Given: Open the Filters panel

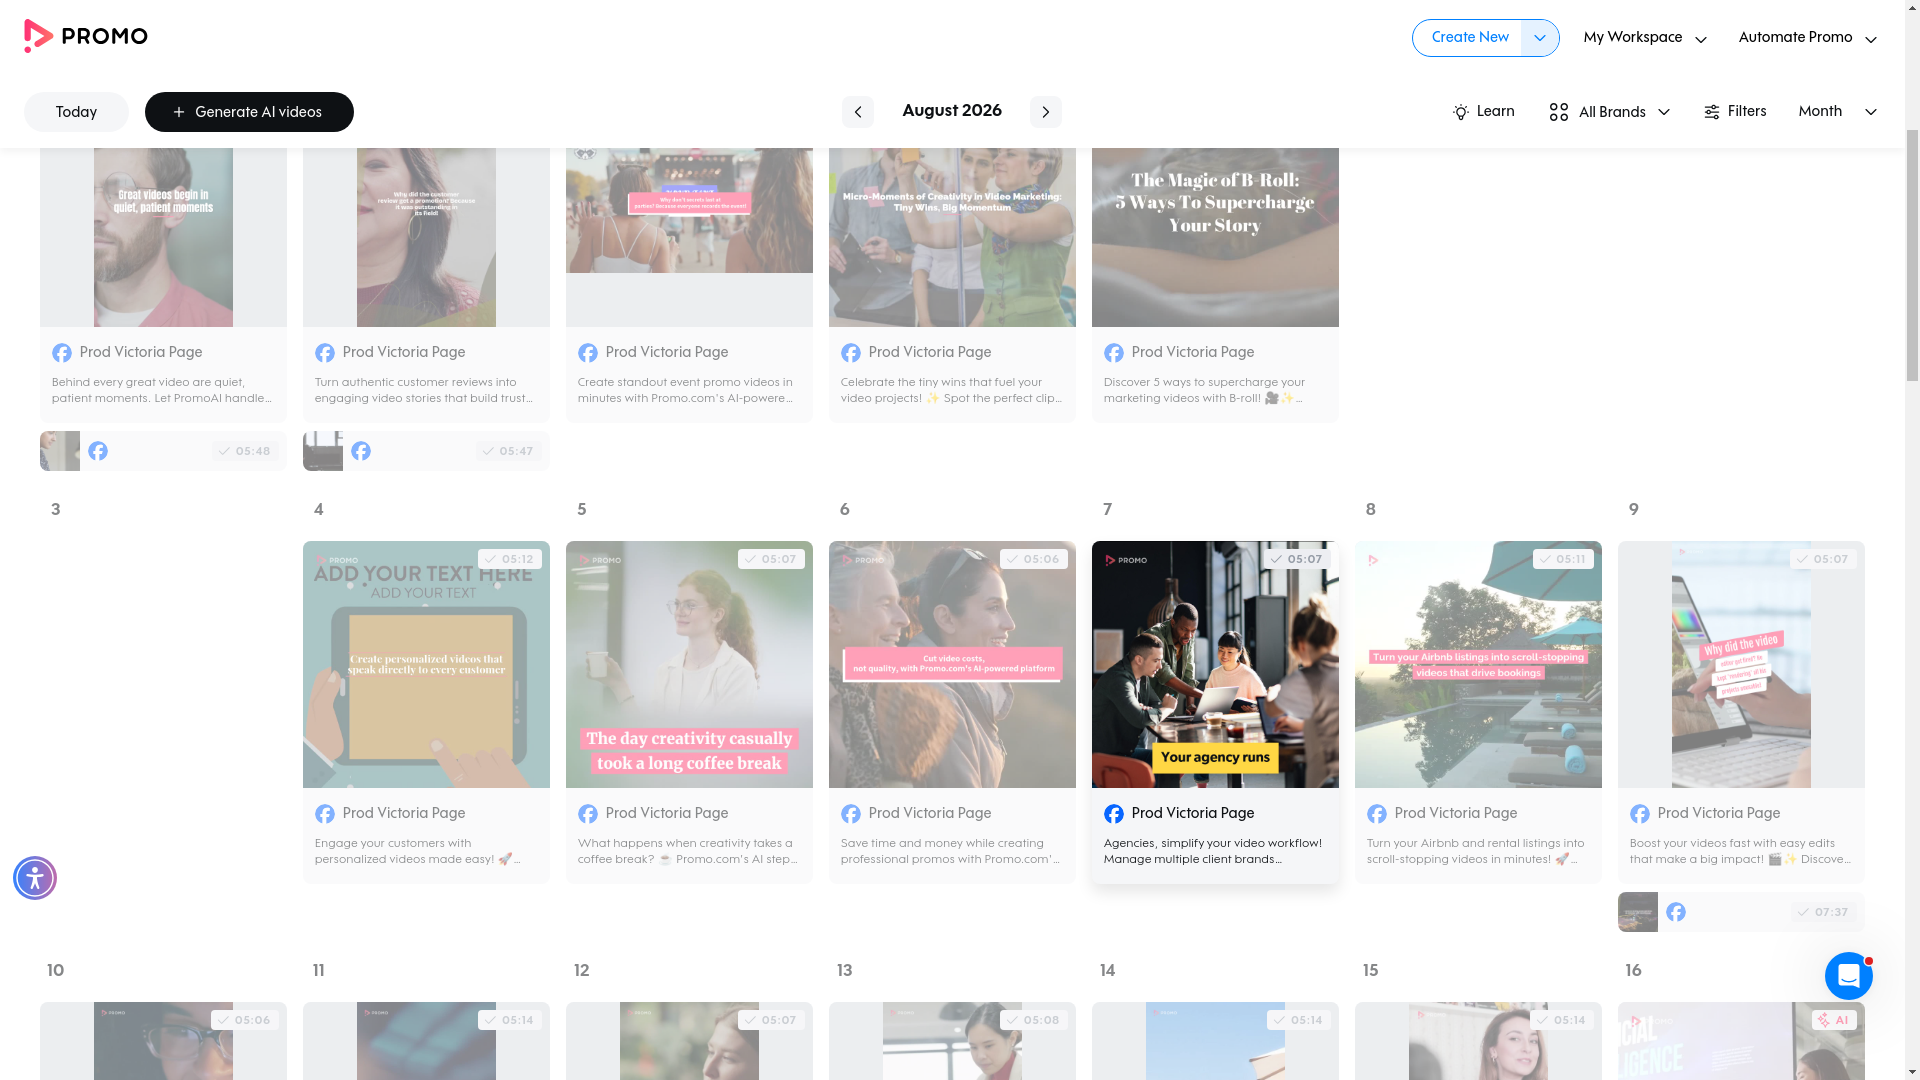Looking at the screenshot, I should (x=1735, y=112).
